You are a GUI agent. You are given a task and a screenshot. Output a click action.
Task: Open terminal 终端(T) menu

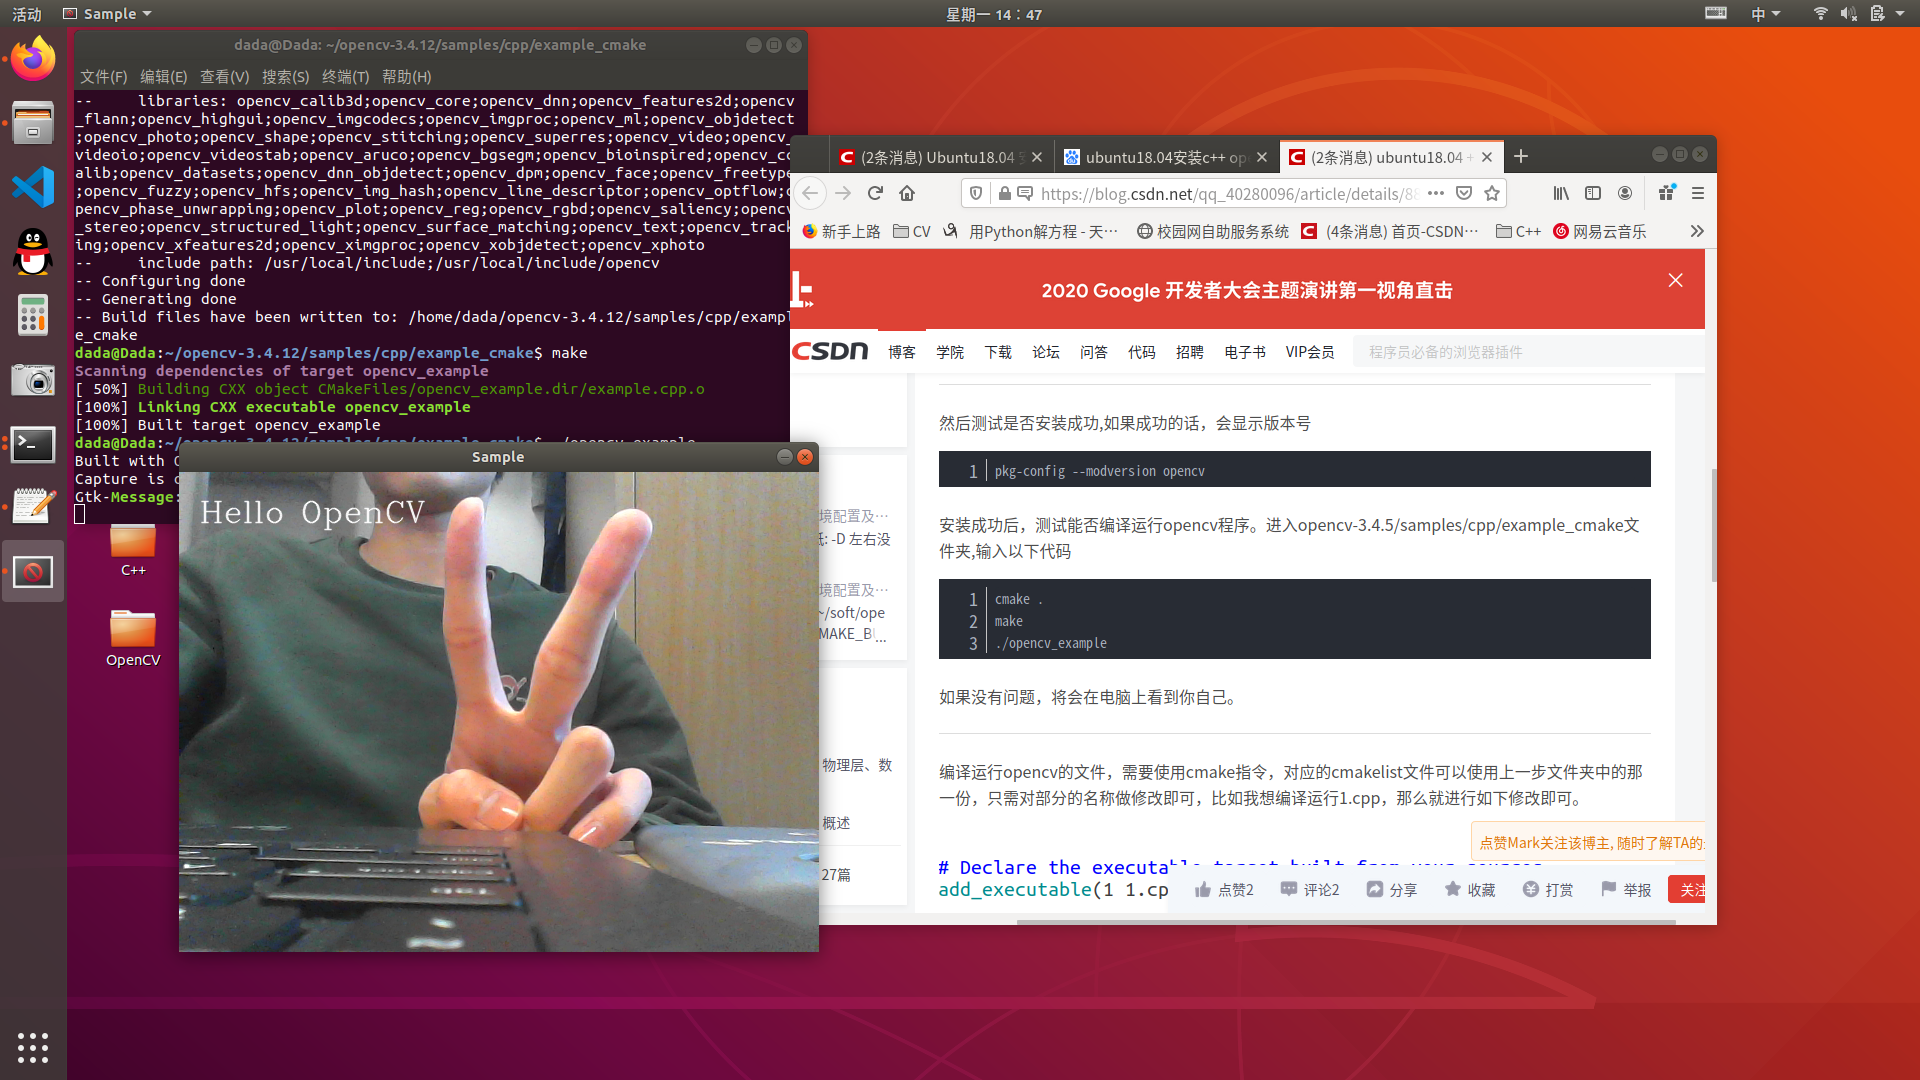click(x=346, y=77)
